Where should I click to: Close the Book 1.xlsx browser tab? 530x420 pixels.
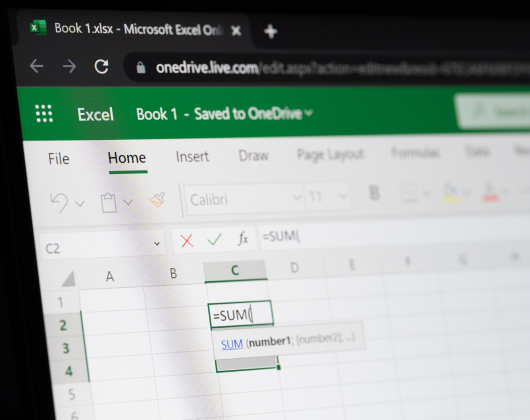(x=236, y=31)
